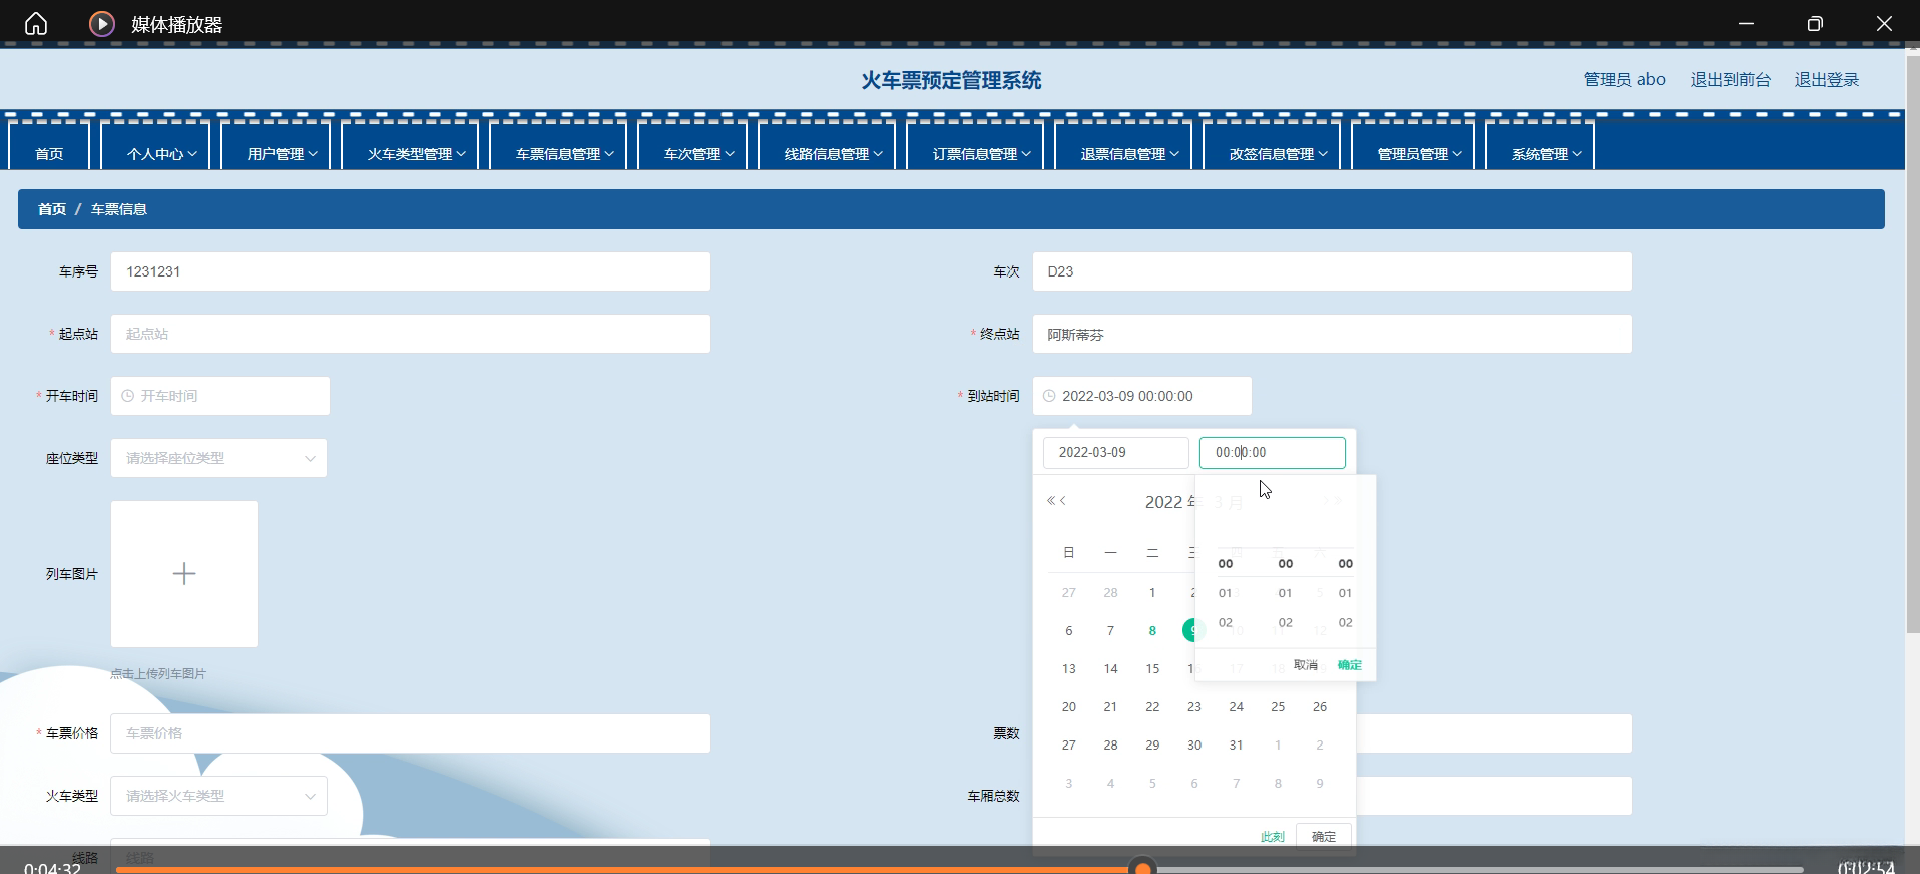Focus the 车次 field containing D23

pyautogui.click(x=1332, y=272)
